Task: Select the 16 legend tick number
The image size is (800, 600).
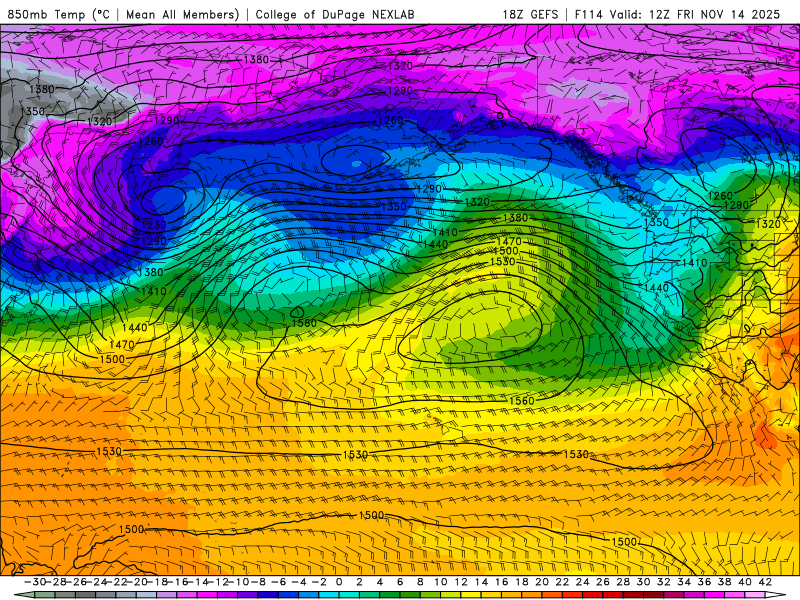Action: [x=502, y=582]
